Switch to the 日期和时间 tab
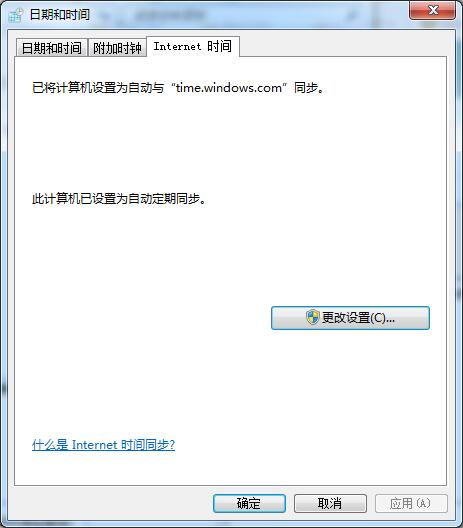Screen dimensions: 463x528 (x=52, y=48)
